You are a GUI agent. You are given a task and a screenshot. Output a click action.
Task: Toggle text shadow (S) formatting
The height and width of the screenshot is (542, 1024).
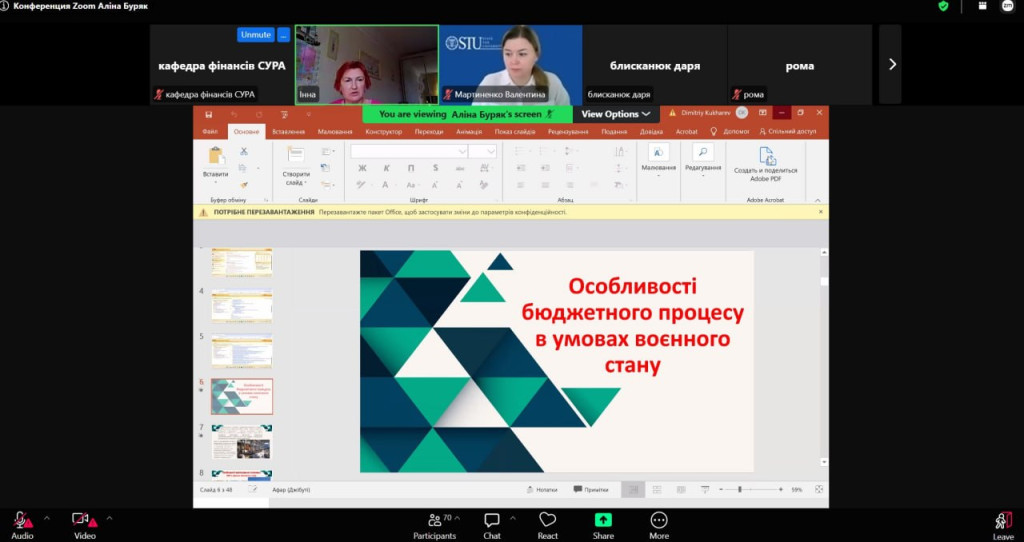coord(435,168)
